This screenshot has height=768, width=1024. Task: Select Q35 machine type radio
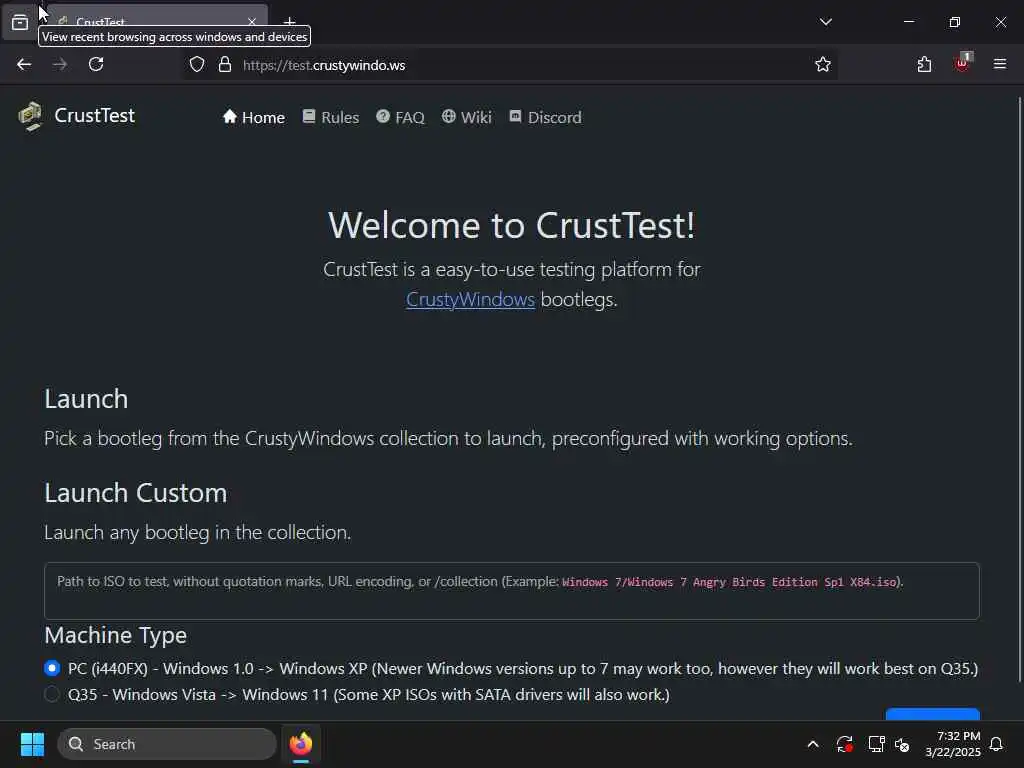point(52,694)
